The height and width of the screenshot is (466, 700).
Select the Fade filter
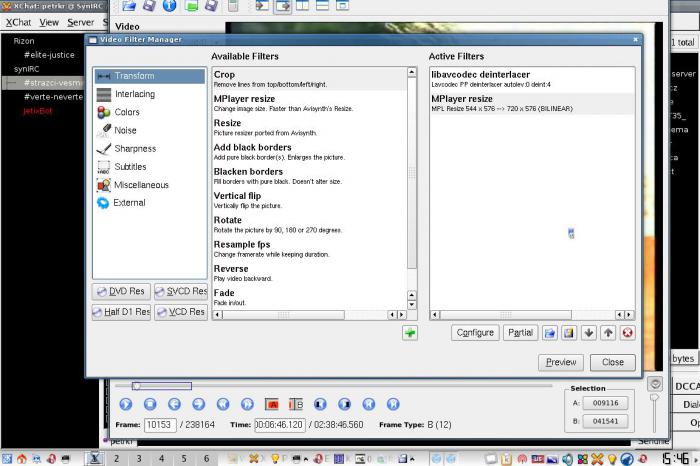(309, 297)
